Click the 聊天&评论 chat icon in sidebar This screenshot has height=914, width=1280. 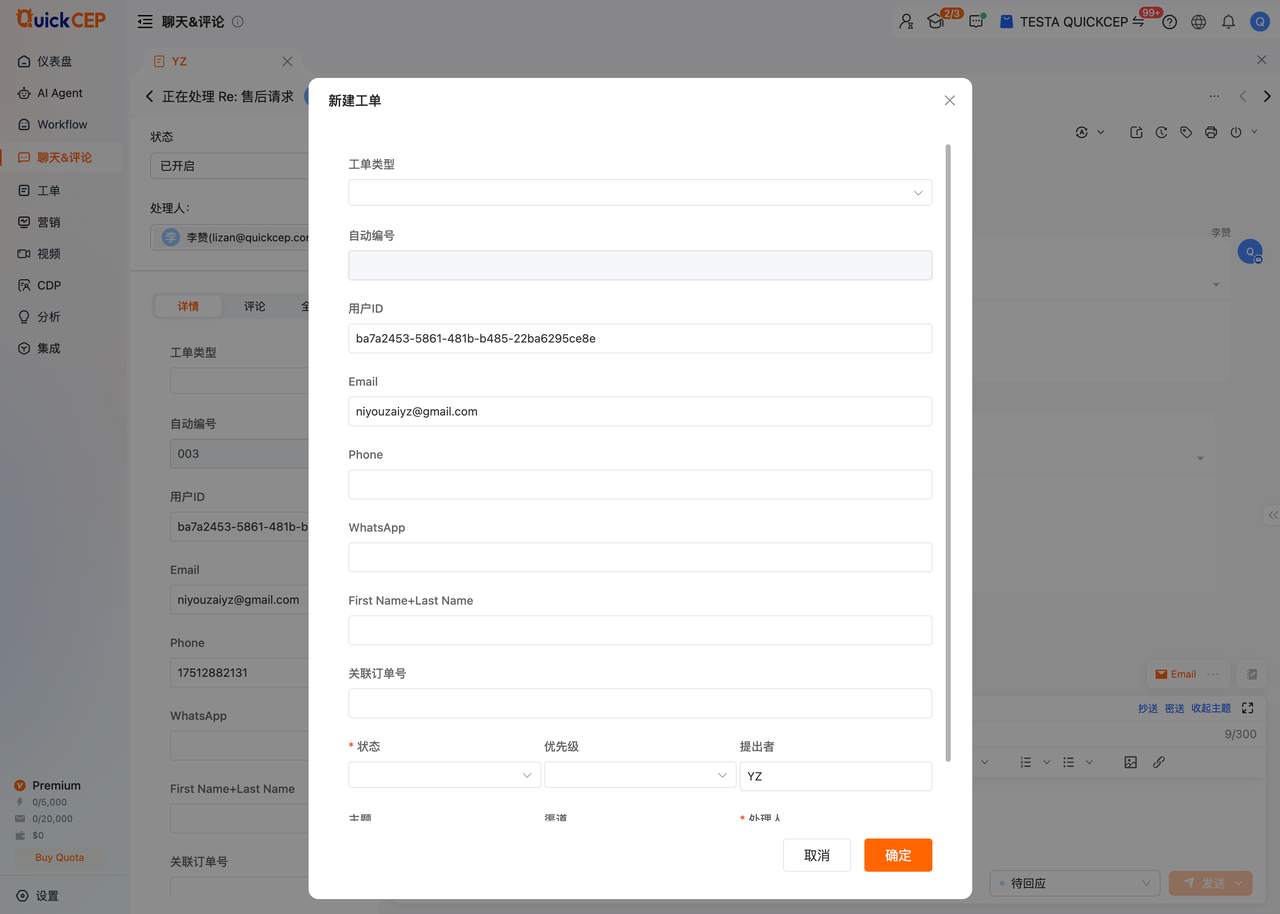tap(24, 157)
